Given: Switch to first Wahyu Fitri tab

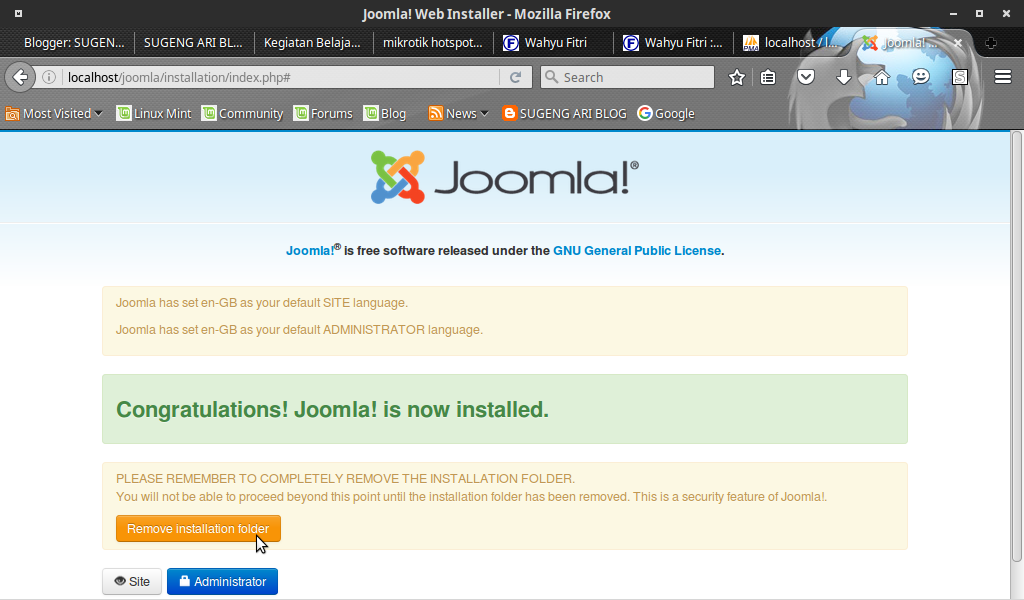Looking at the screenshot, I should point(552,43).
